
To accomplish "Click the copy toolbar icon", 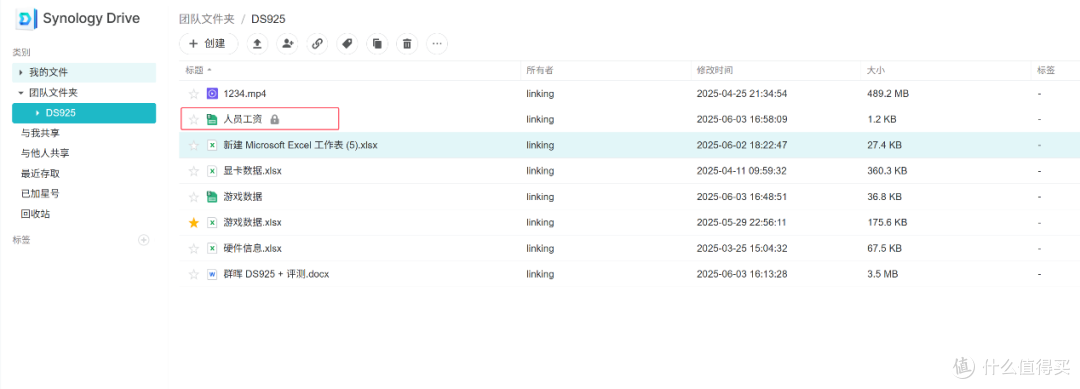I will click(377, 44).
